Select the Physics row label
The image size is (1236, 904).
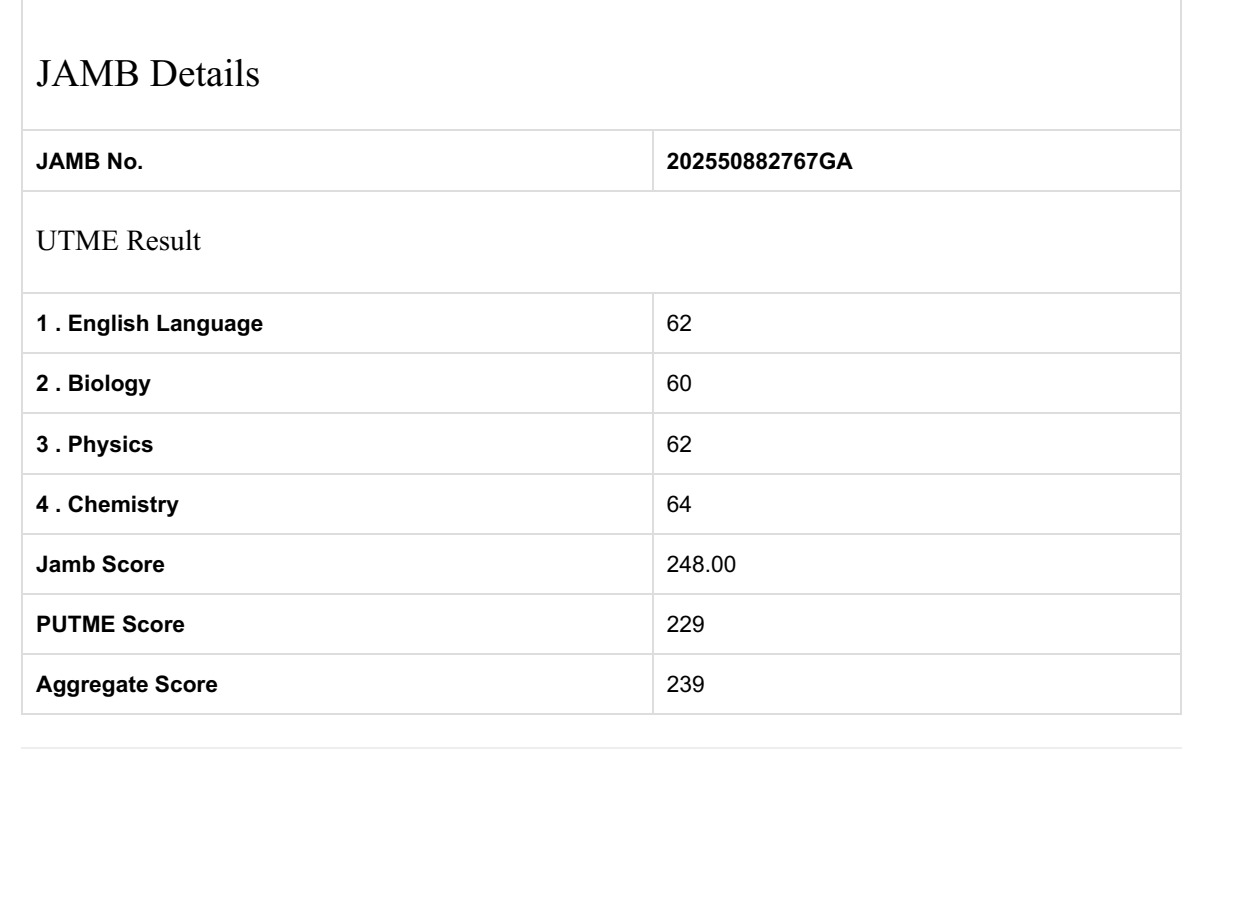[x=94, y=444]
